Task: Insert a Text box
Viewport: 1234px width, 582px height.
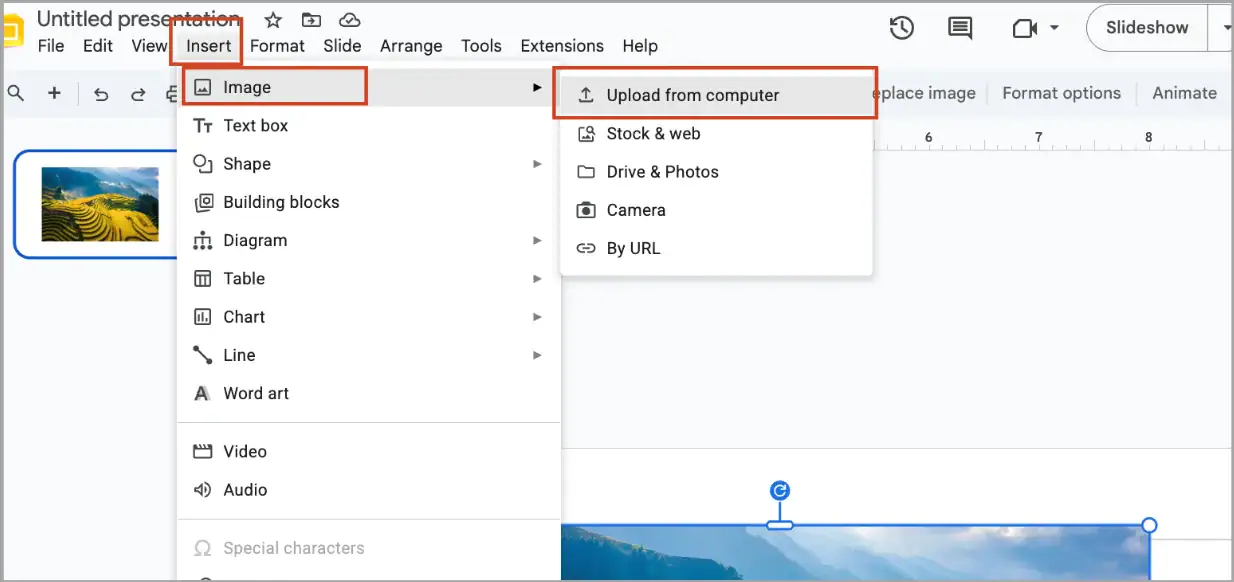Action: (369, 126)
